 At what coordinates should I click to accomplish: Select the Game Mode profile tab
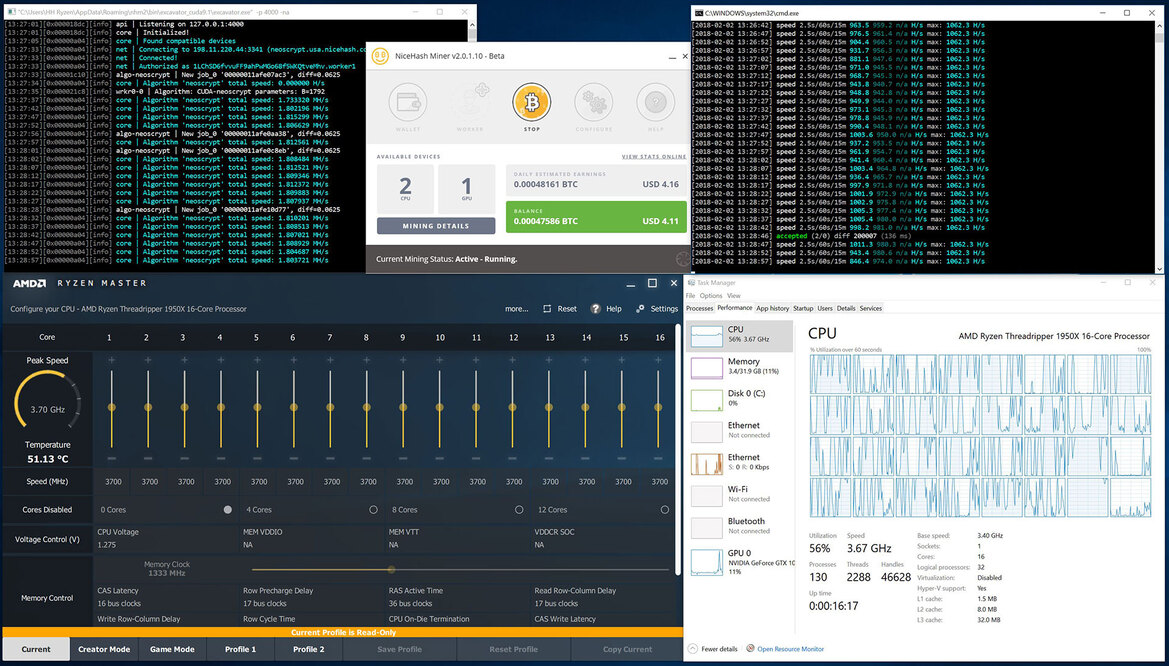pos(172,650)
